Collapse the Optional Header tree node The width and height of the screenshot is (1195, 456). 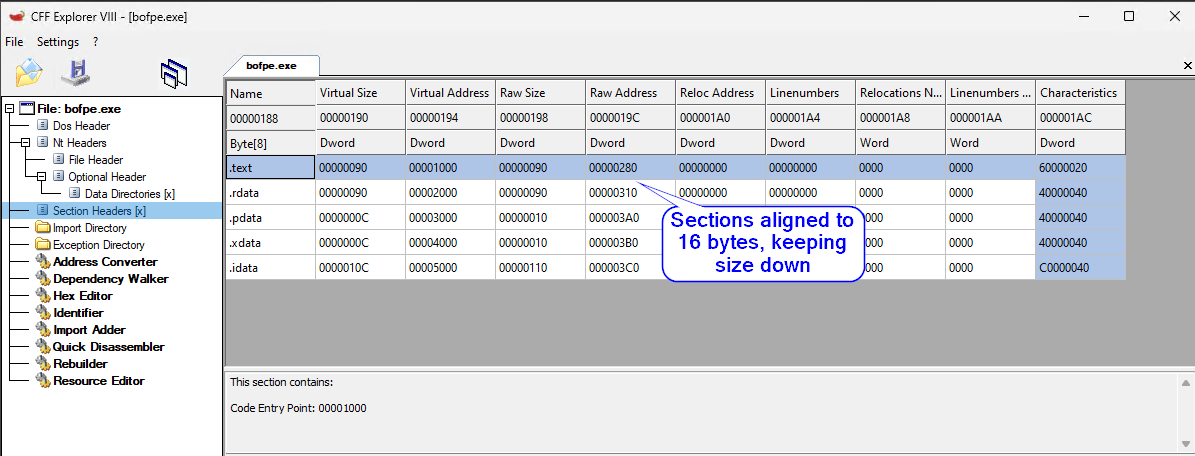pyautogui.click(x=41, y=177)
